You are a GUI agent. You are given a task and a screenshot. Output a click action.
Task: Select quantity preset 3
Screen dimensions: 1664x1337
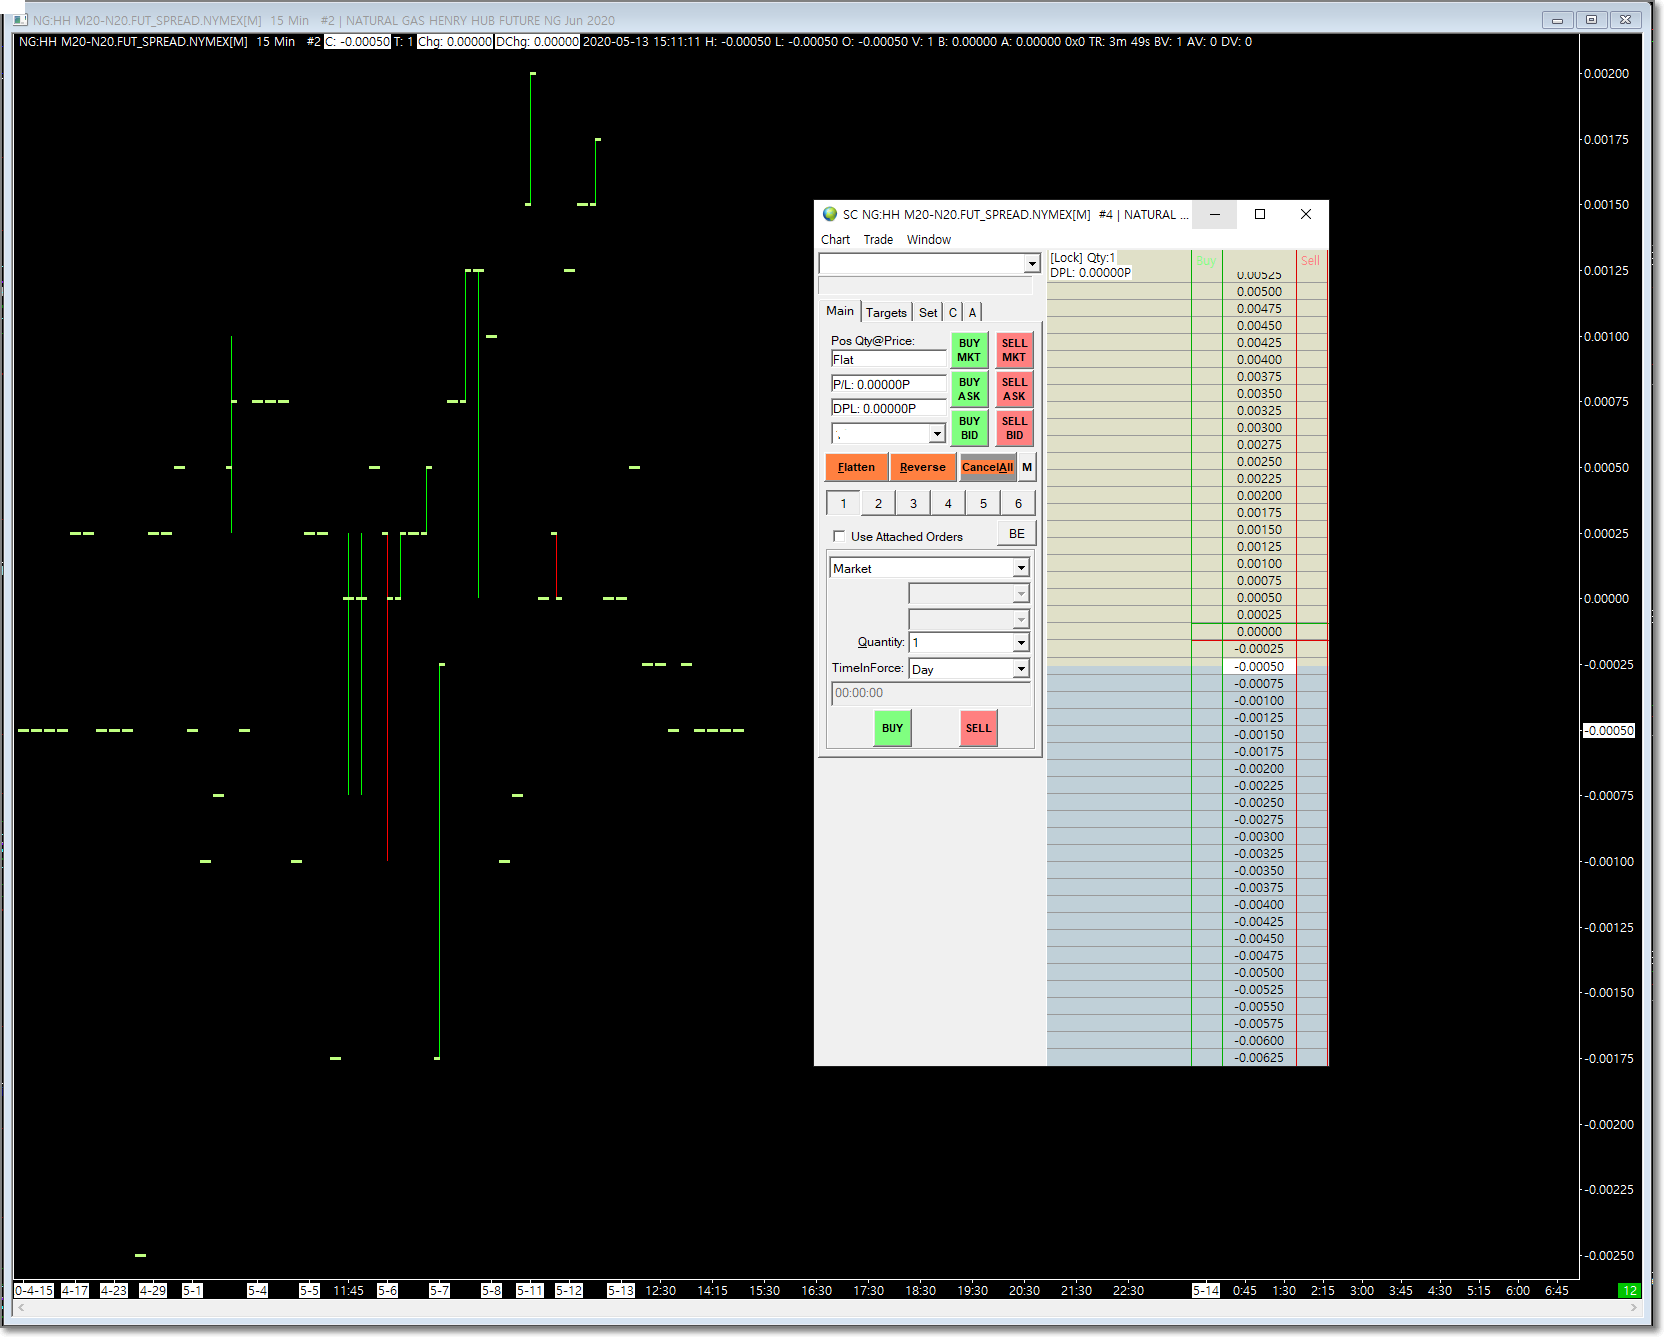click(913, 504)
